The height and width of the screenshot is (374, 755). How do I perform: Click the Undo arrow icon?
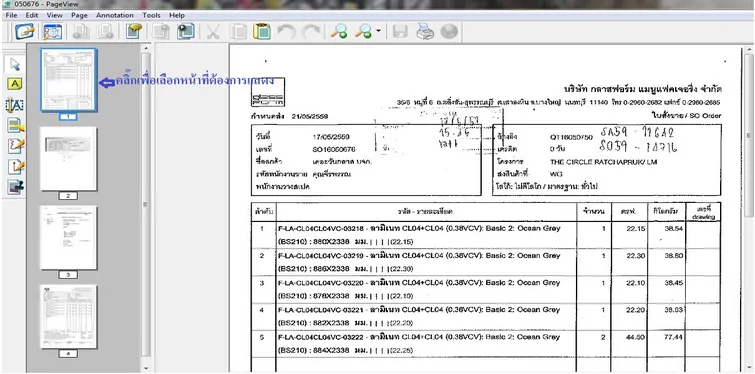pos(287,32)
